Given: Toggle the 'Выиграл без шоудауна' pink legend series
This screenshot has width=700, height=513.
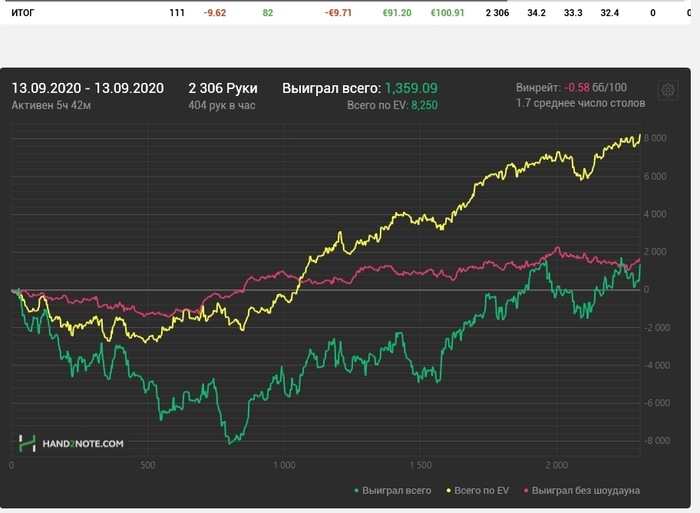Looking at the screenshot, I should 582,490.
